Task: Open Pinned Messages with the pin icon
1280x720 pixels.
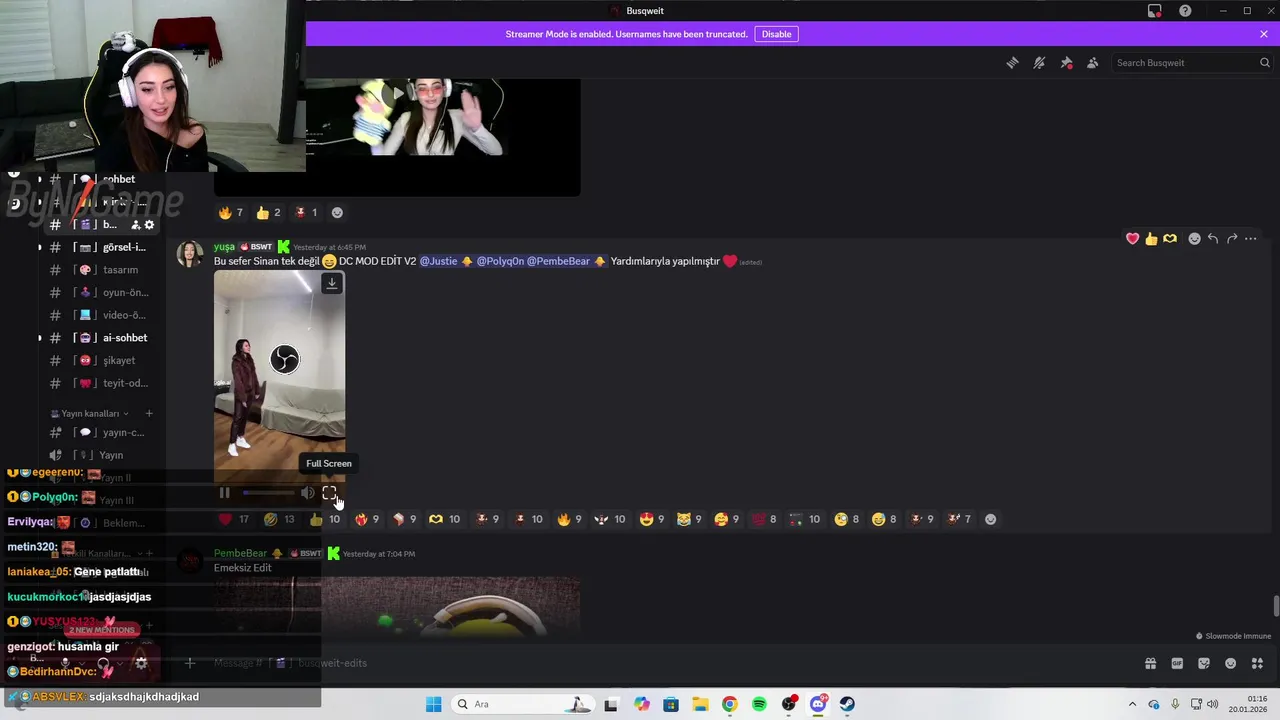Action: pos(1066,63)
